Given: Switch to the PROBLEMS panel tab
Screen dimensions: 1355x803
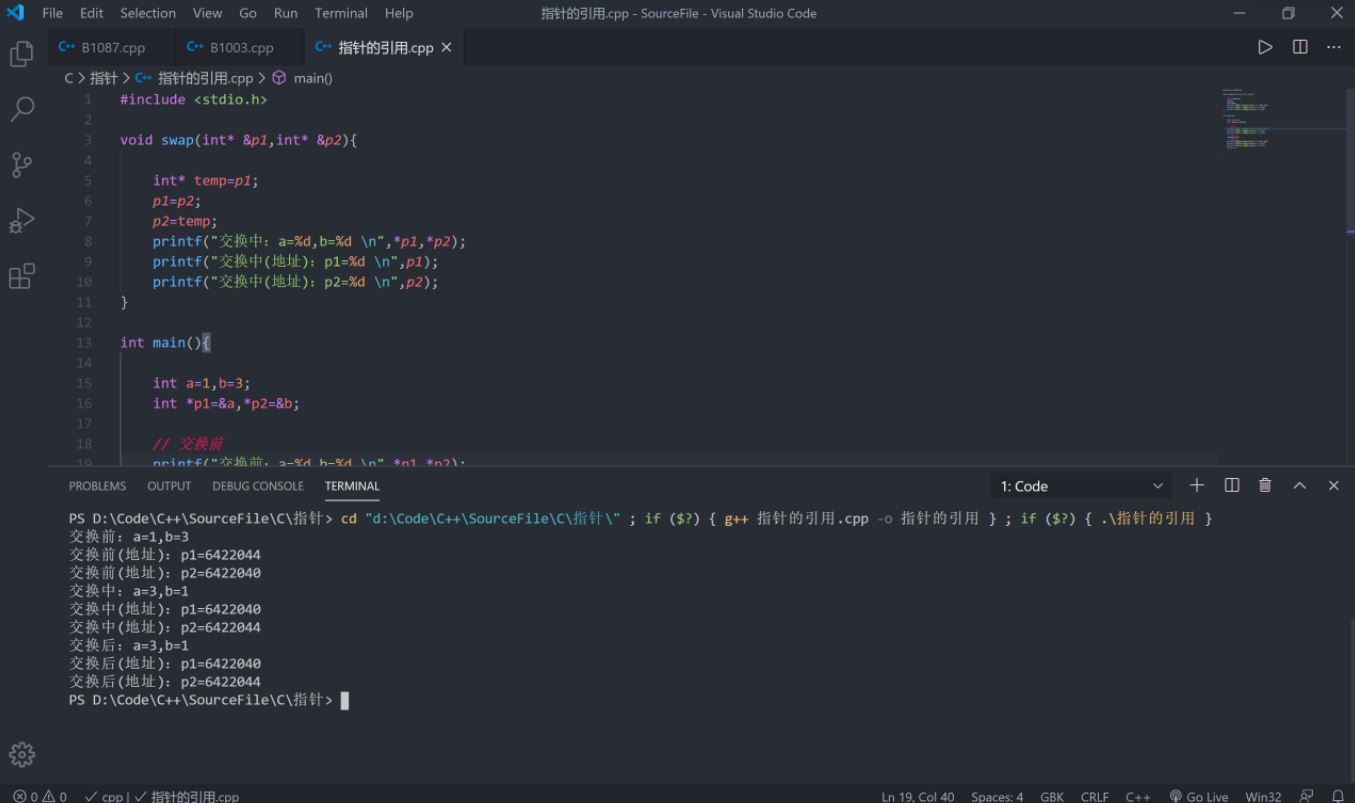Looking at the screenshot, I should click(x=97, y=486).
